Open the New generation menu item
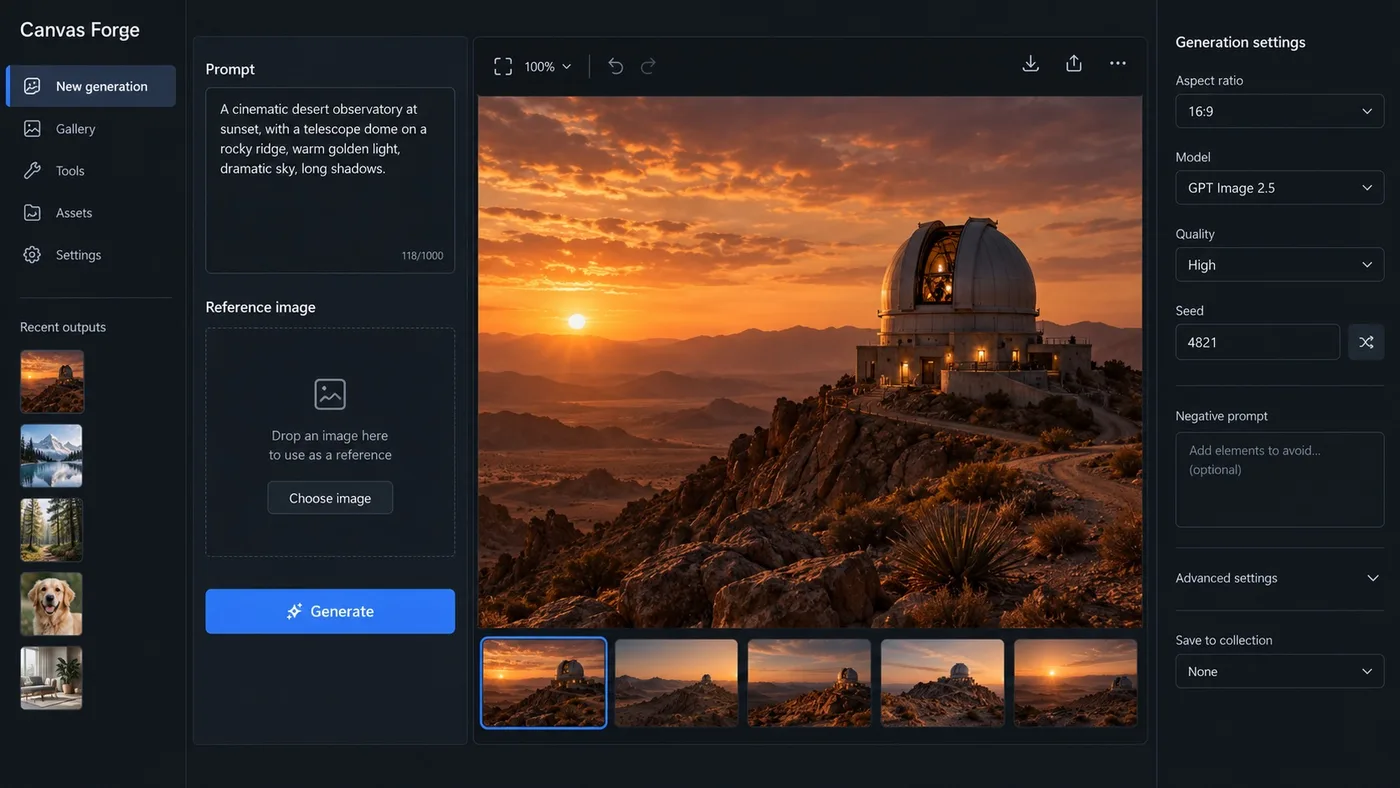The image size is (1400, 788). [91, 86]
